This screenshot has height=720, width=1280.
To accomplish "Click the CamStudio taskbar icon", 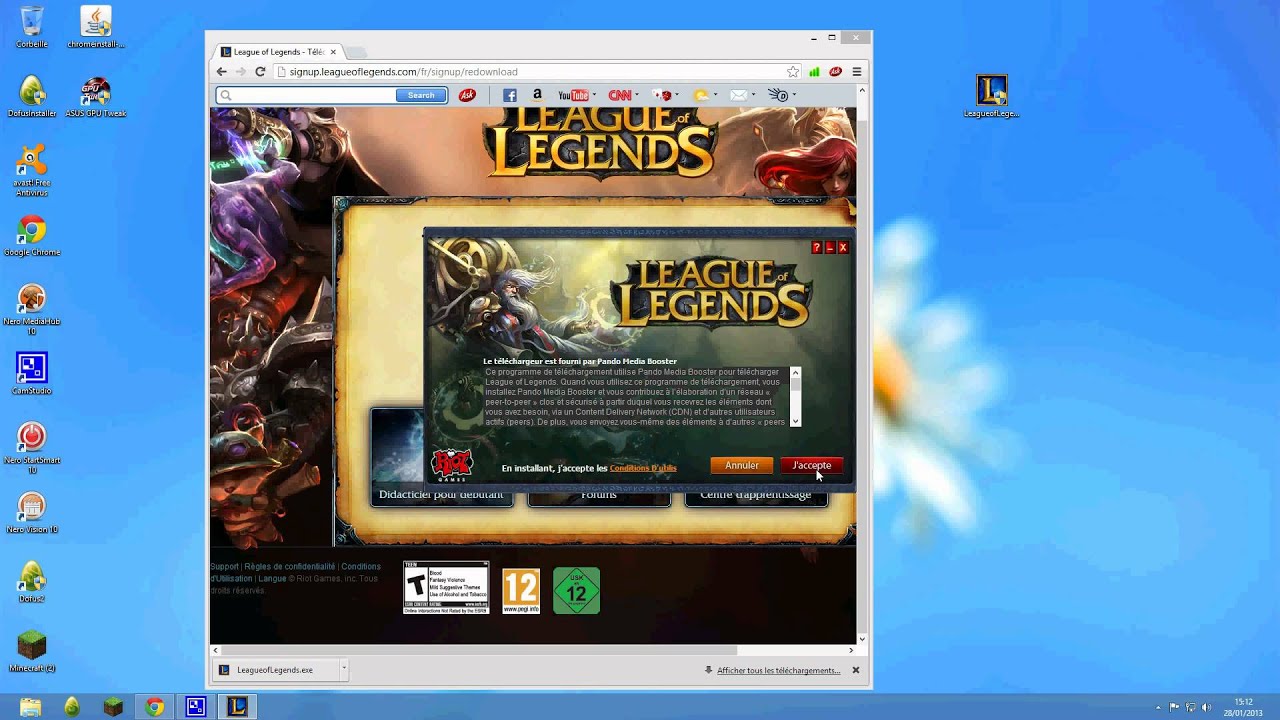I will pyautogui.click(x=196, y=707).
